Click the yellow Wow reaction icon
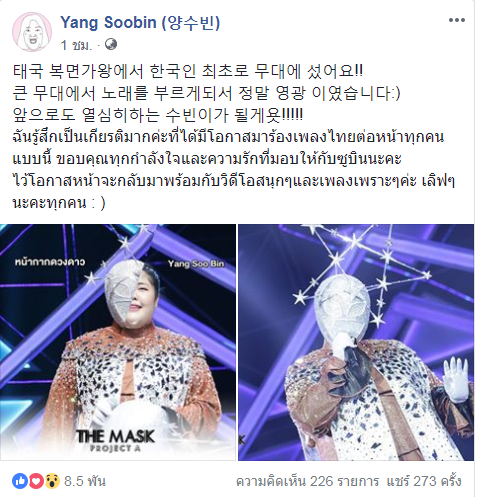This screenshot has height=497, width=477. tap(52, 481)
